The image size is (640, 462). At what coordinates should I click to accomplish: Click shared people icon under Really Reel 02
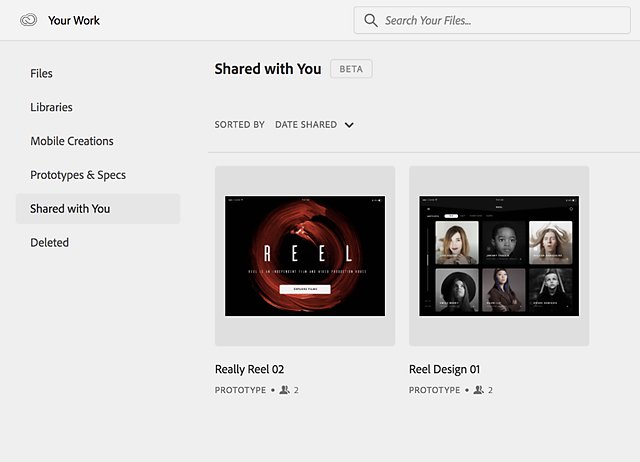(x=284, y=390)
